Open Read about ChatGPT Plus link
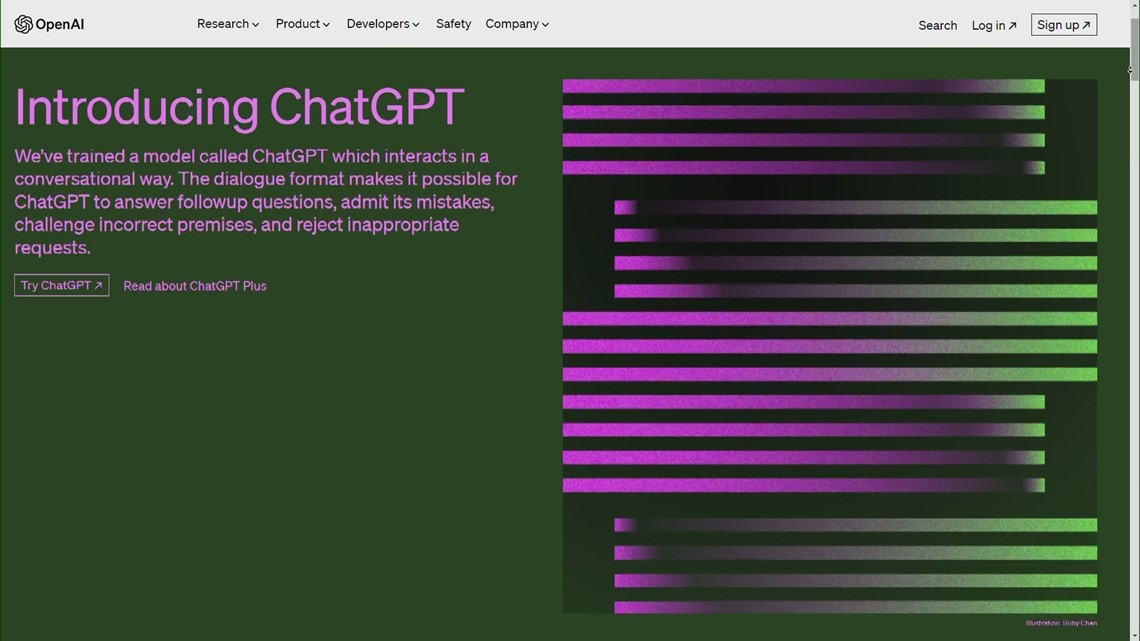Screen dimensions: 1140x641 point(195,286)
